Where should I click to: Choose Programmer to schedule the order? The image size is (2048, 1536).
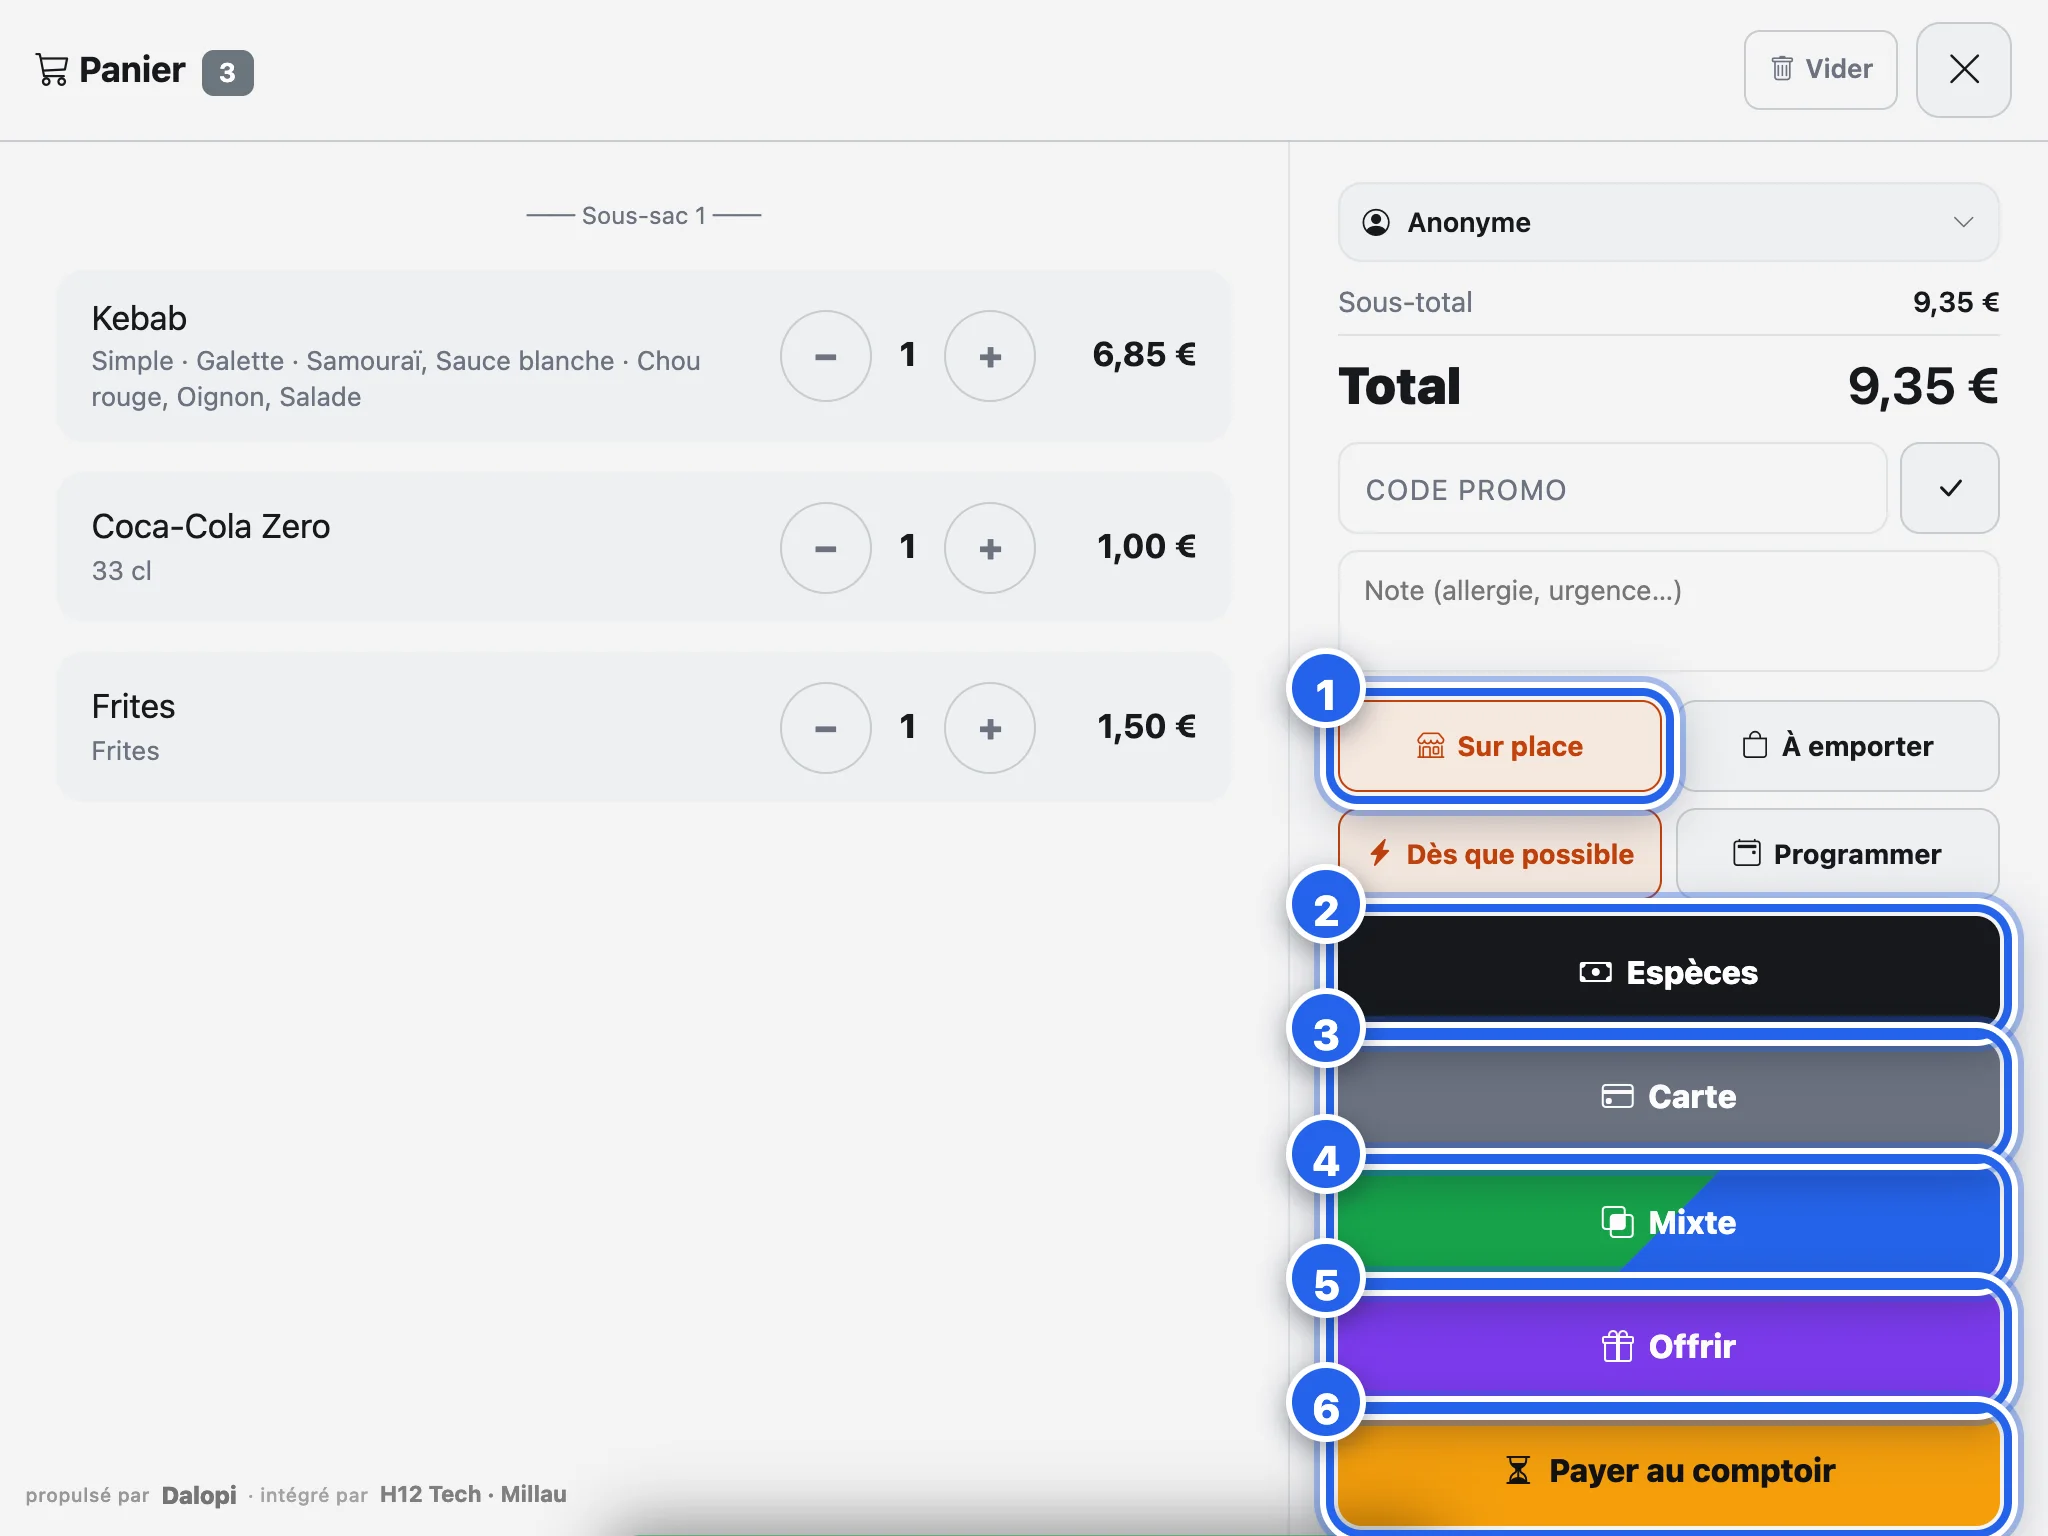point(1838,854)
